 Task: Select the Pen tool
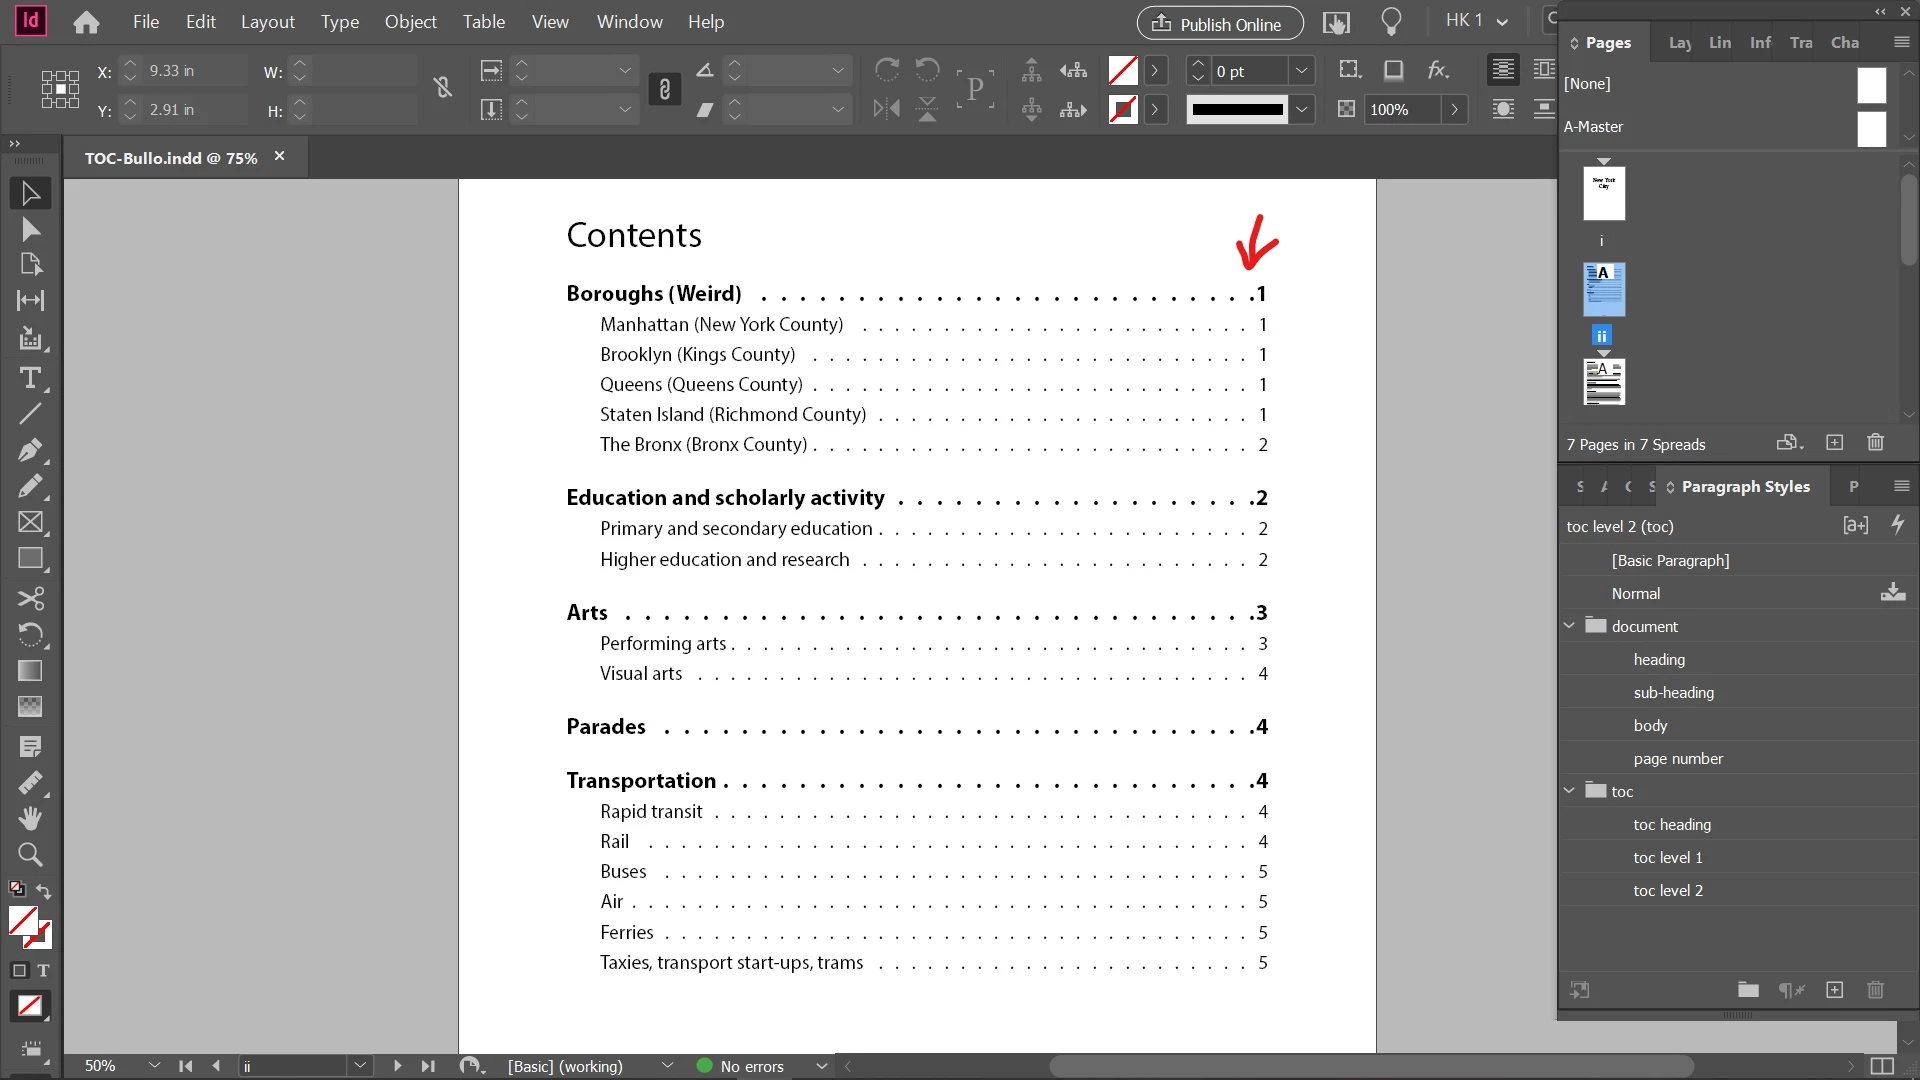click(x=30, y=449)
